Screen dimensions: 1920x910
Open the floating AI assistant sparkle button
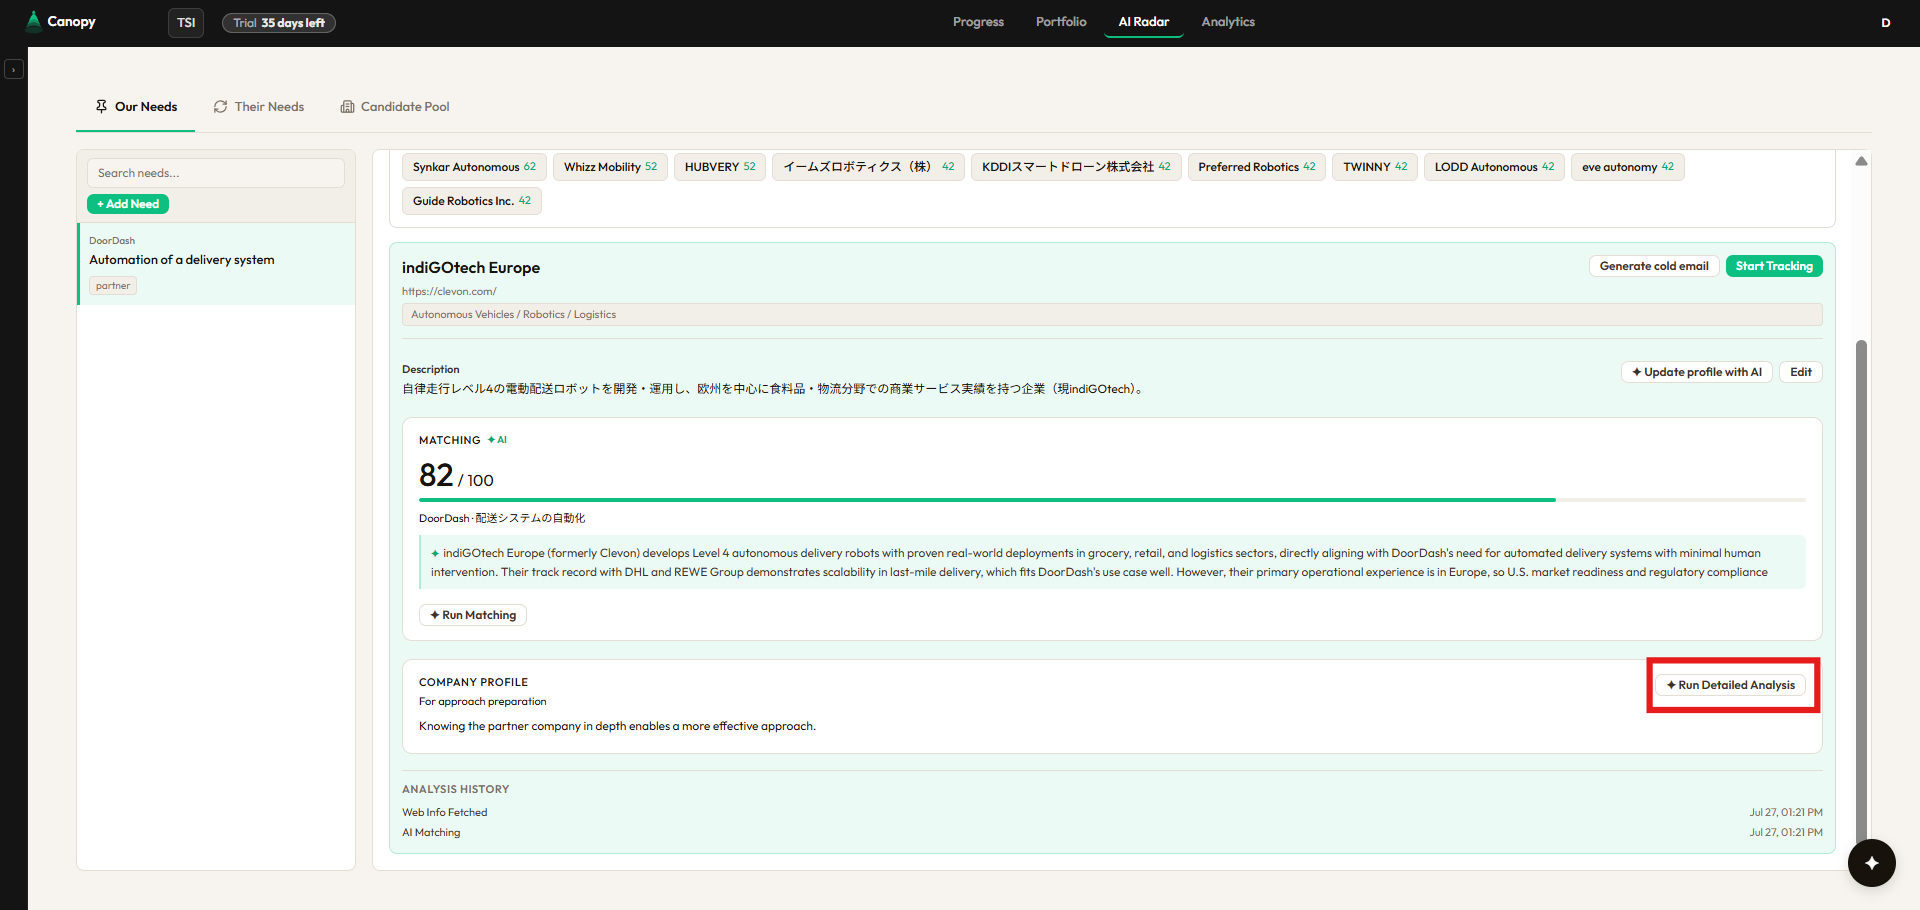[x=1871, y=862]
